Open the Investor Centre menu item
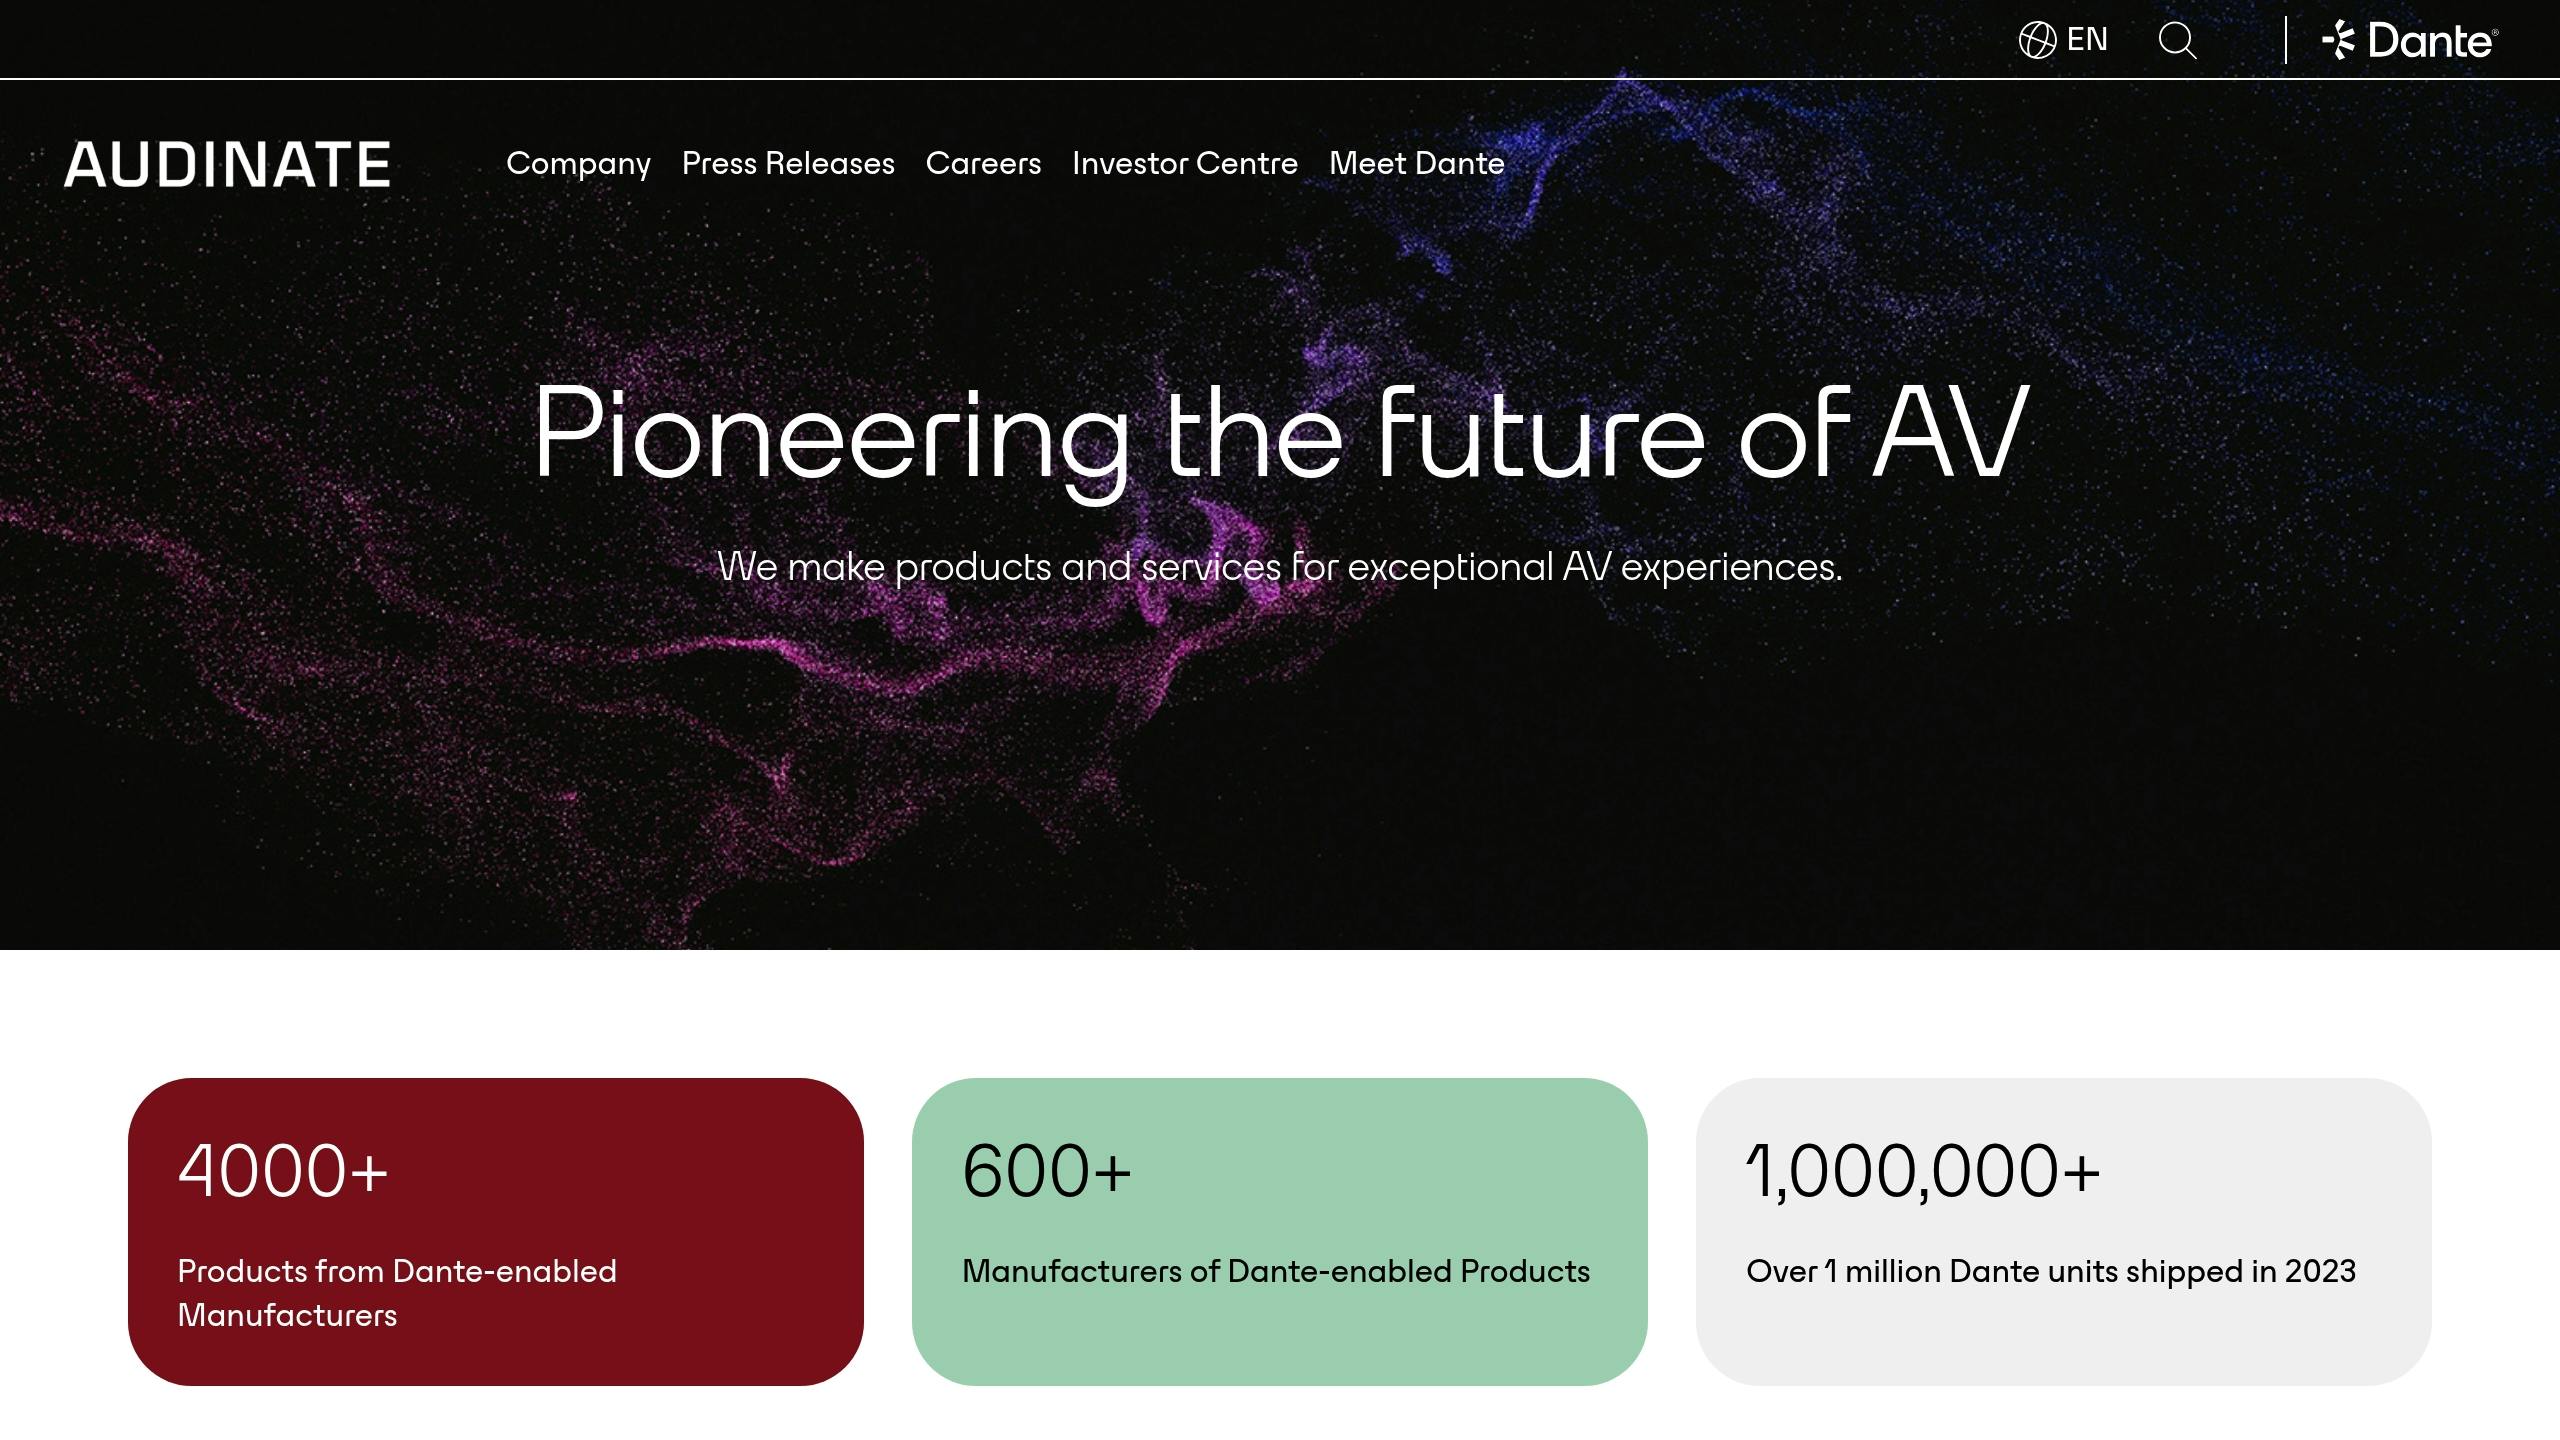The height and width of the screenshot is (1440, 2560). (x=1185, y=163)
